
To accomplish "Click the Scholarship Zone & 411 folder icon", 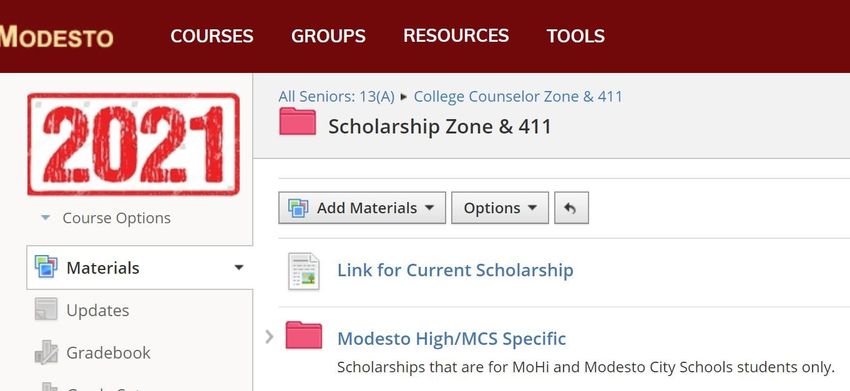I will 297,121.
